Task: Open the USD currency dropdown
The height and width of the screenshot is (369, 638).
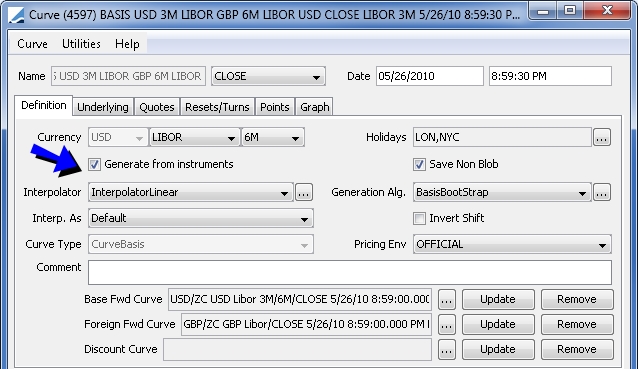Action: 118,138
